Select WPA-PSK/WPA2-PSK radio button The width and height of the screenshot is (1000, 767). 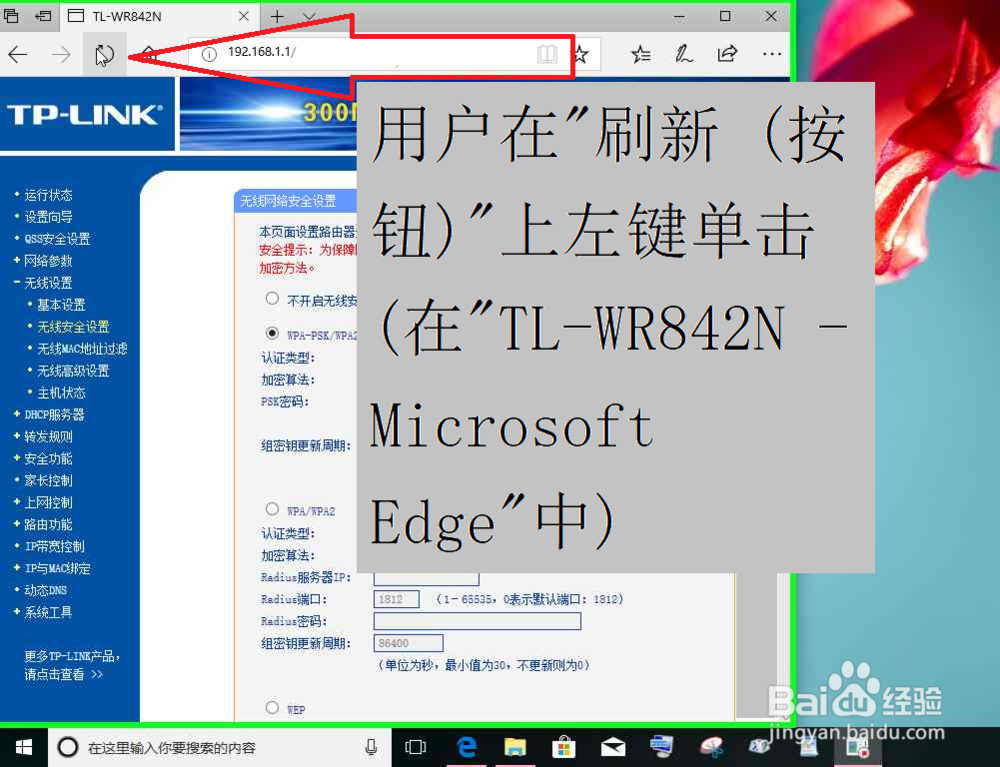click(272, 333)
